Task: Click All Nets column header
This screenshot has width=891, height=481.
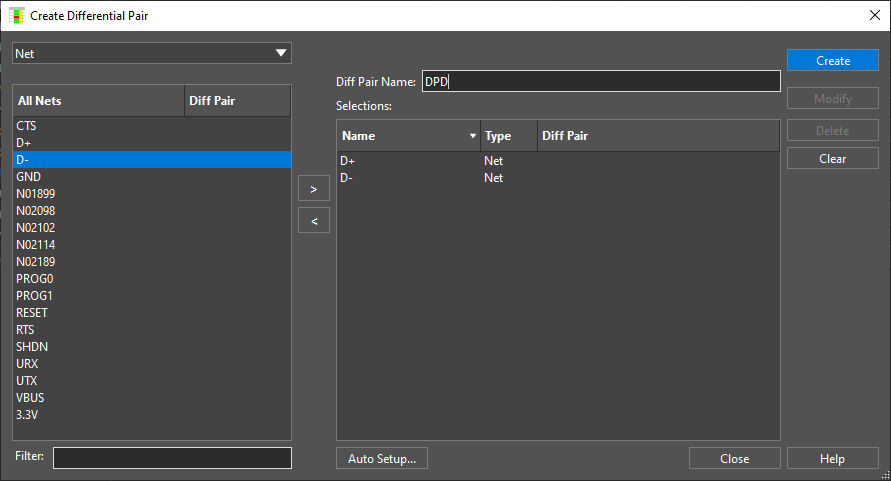Action: pyautogui.click(x=99, y=101)
